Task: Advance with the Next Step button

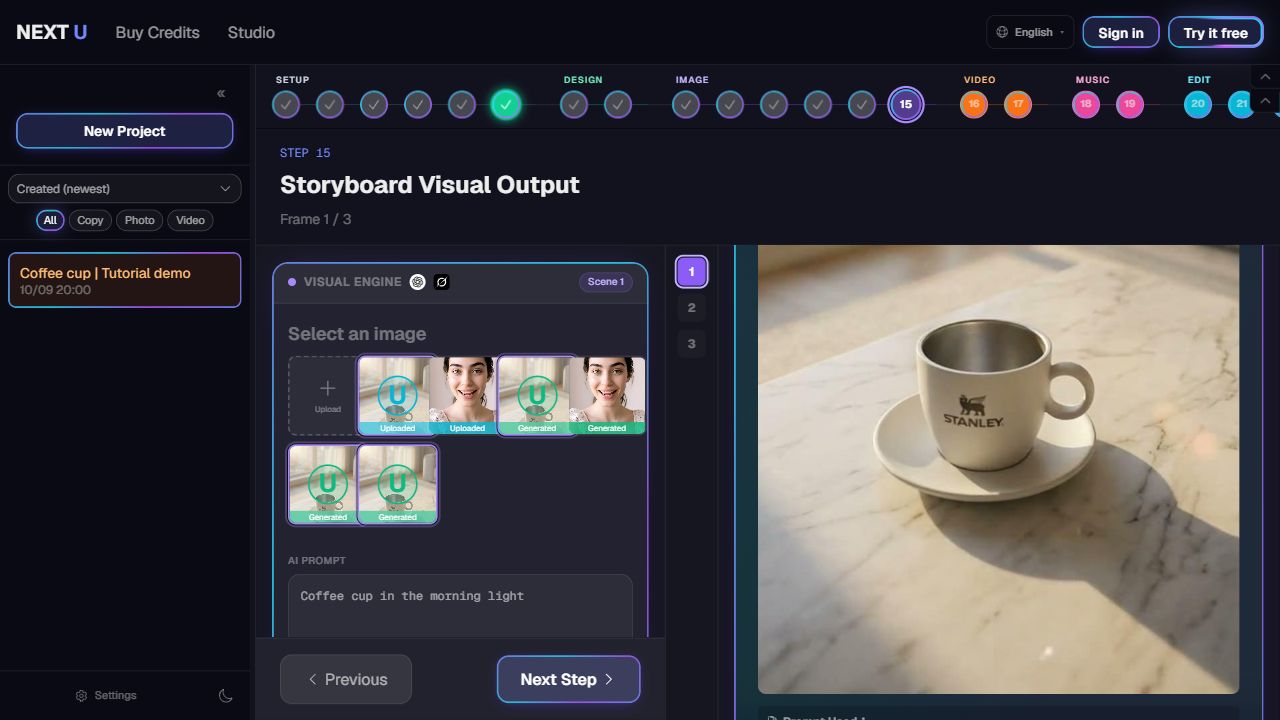Action: tap(568, 679)
